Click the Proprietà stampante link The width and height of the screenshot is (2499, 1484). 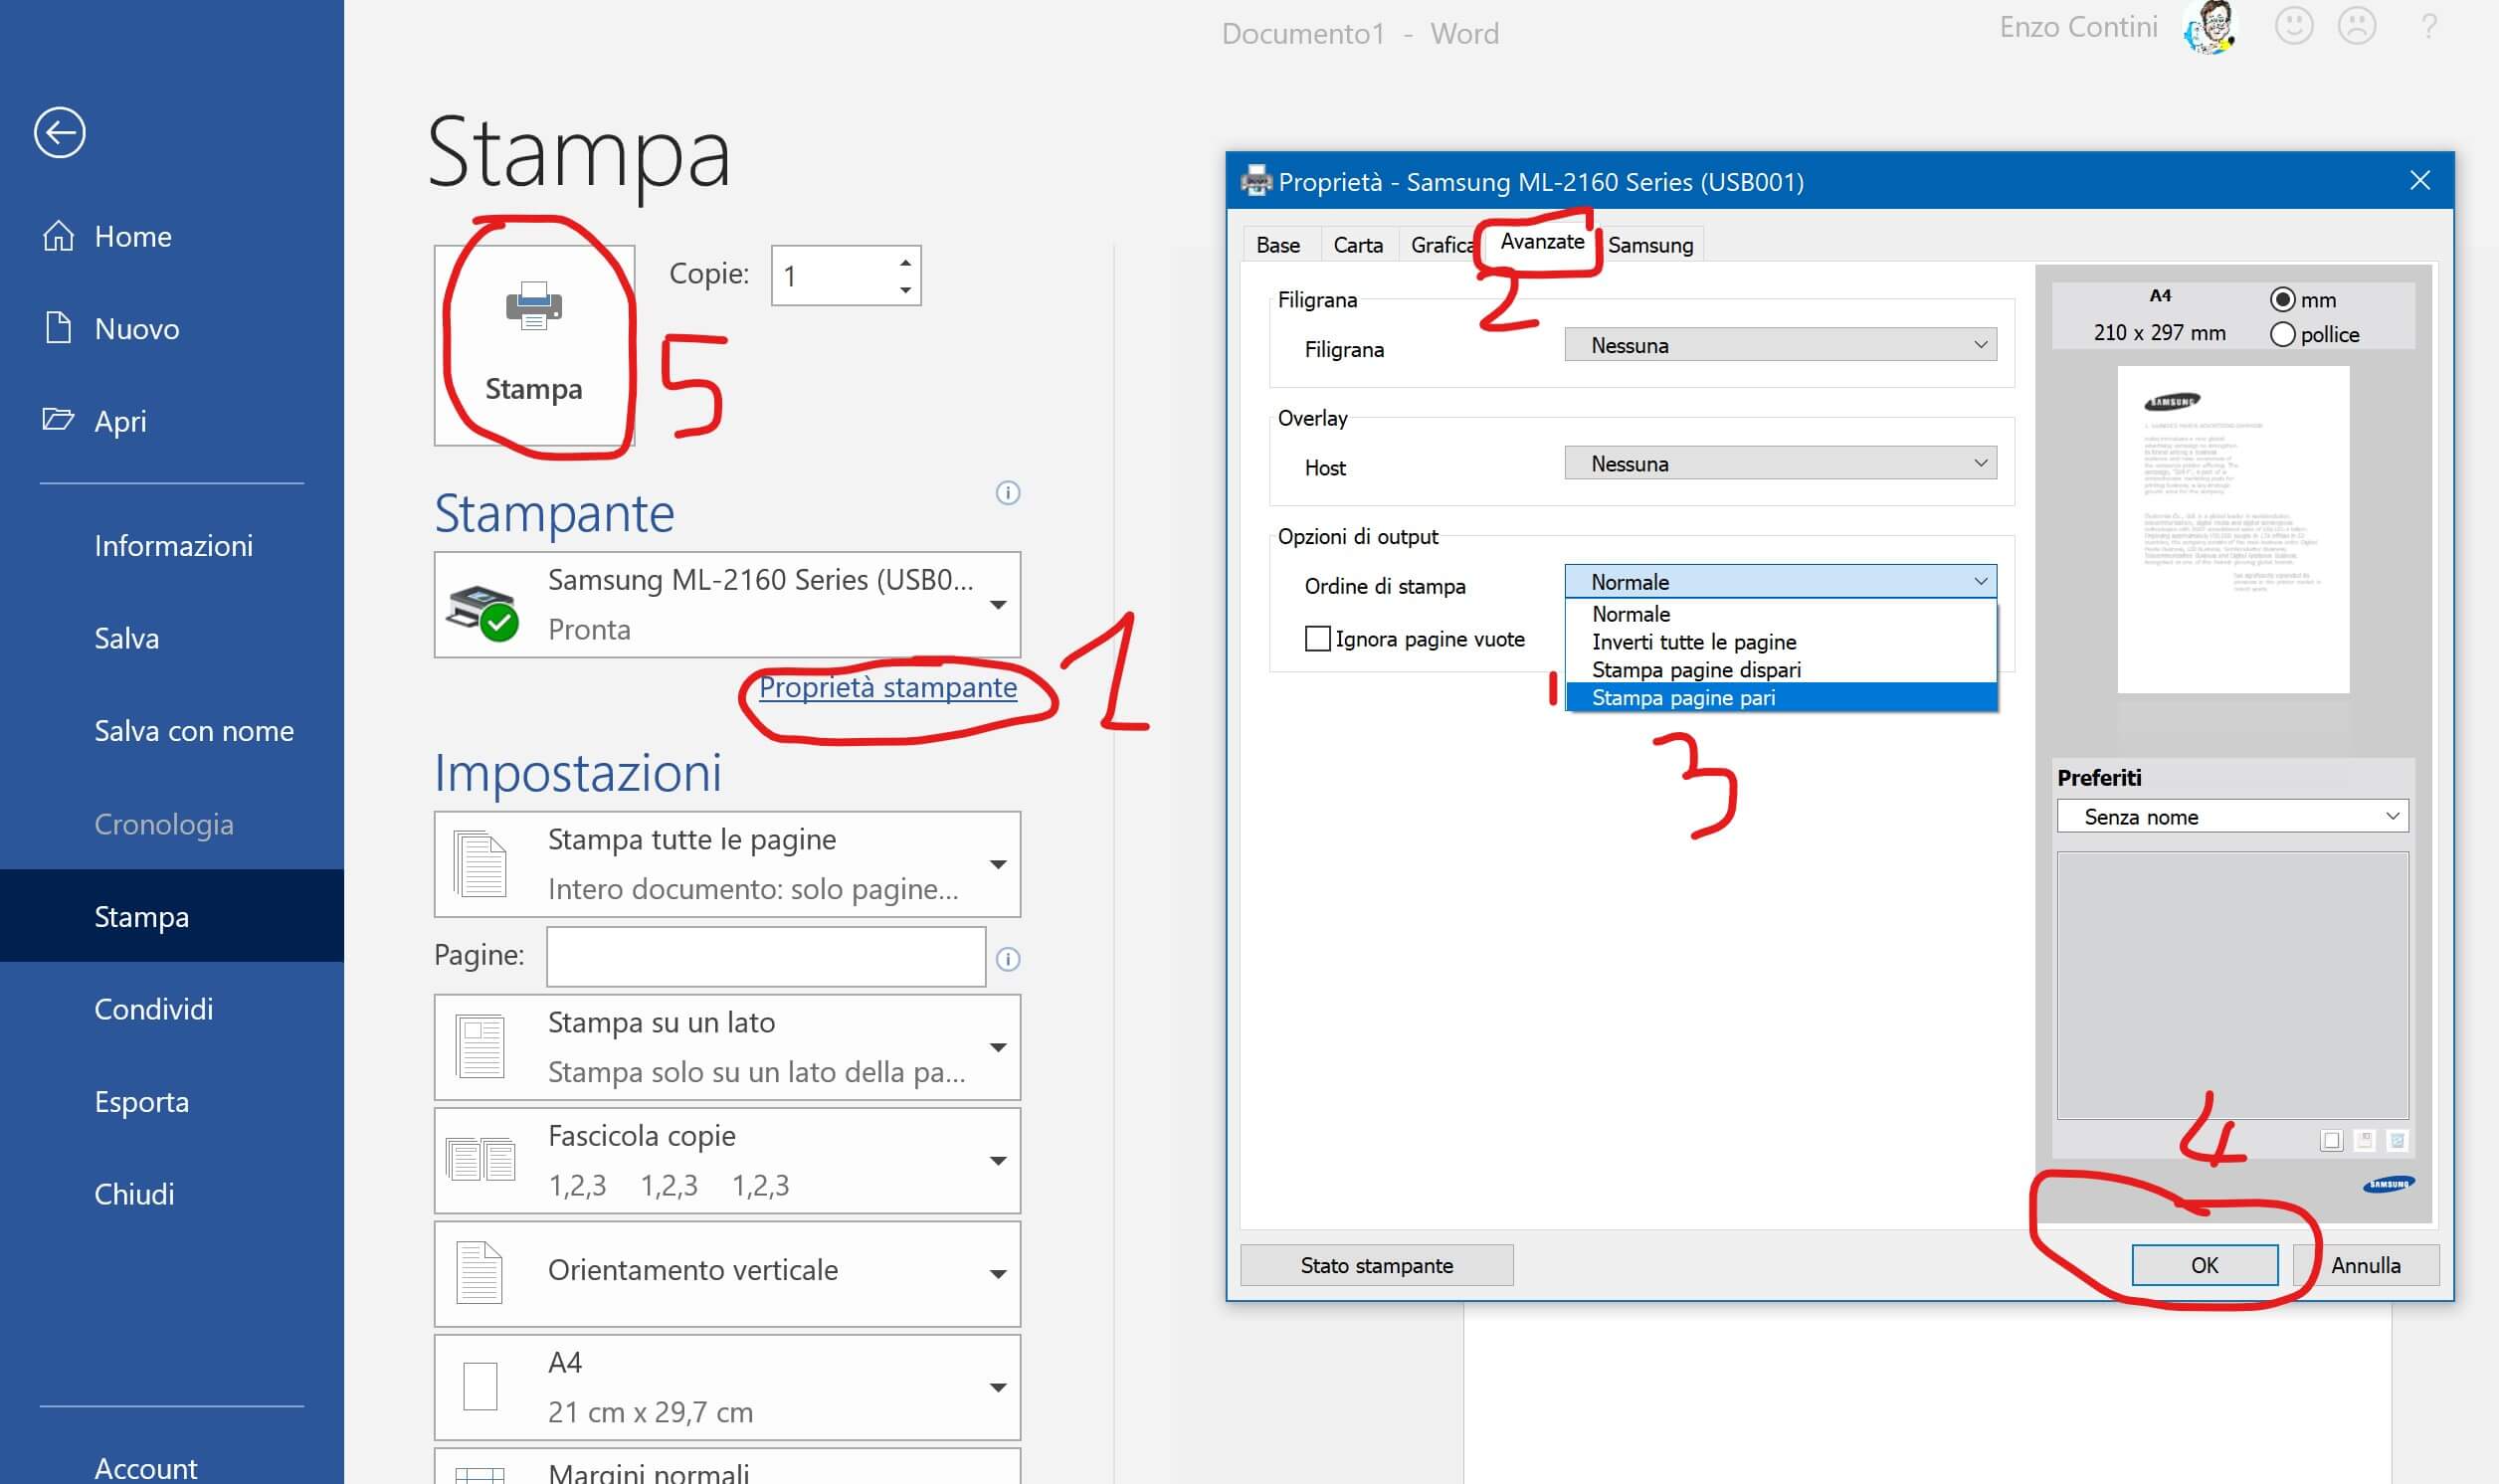[x=887, y=688]
